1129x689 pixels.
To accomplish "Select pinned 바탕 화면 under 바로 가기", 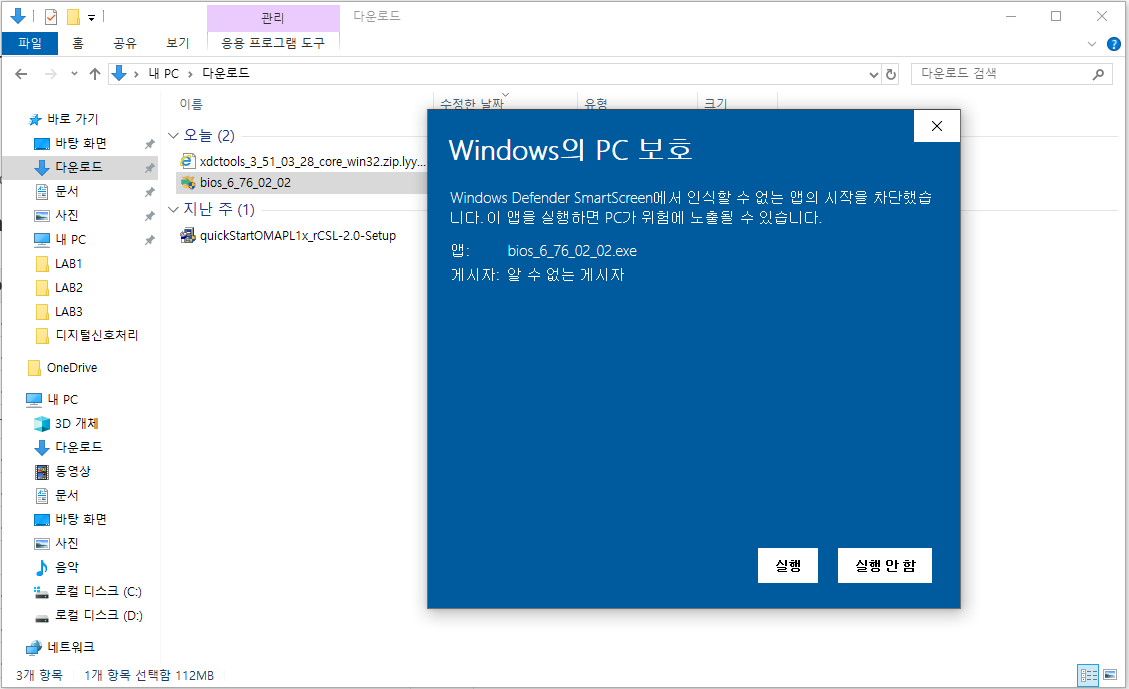I will (81, 143).
